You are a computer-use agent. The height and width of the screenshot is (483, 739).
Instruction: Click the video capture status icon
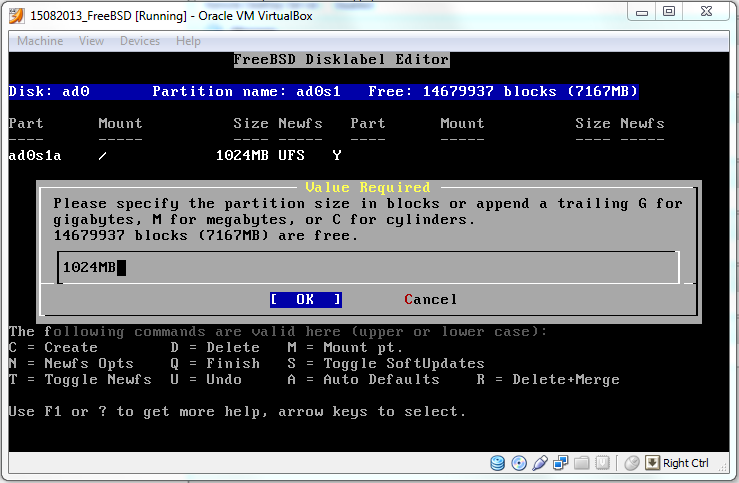pos(603,463)
